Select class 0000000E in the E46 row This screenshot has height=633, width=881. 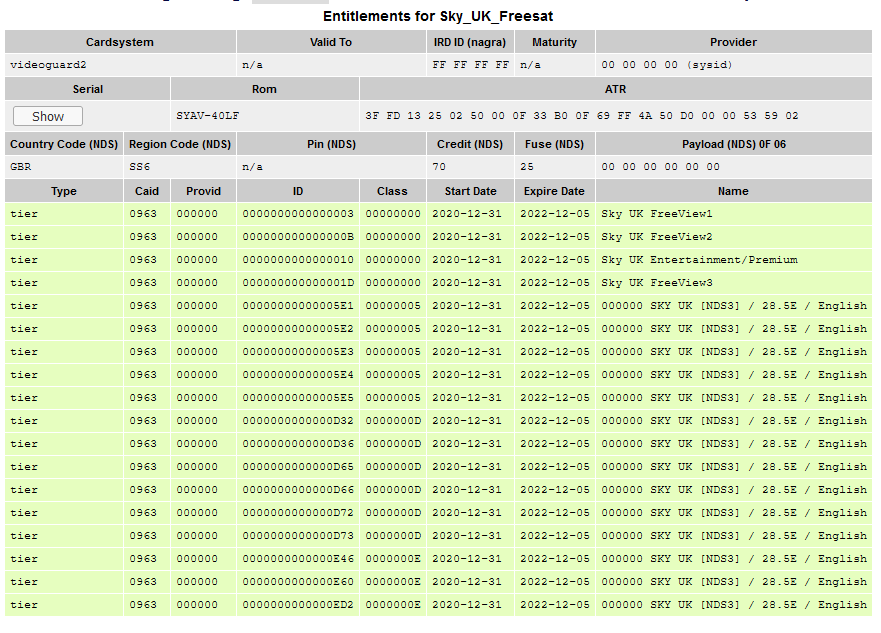[393, 559]
